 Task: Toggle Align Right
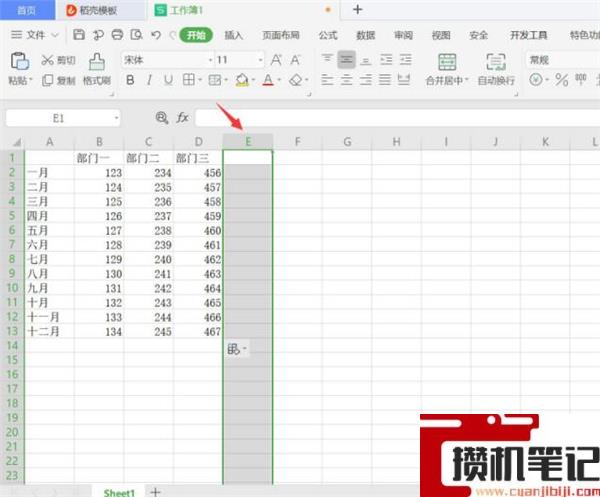click(x=365, y=80)
